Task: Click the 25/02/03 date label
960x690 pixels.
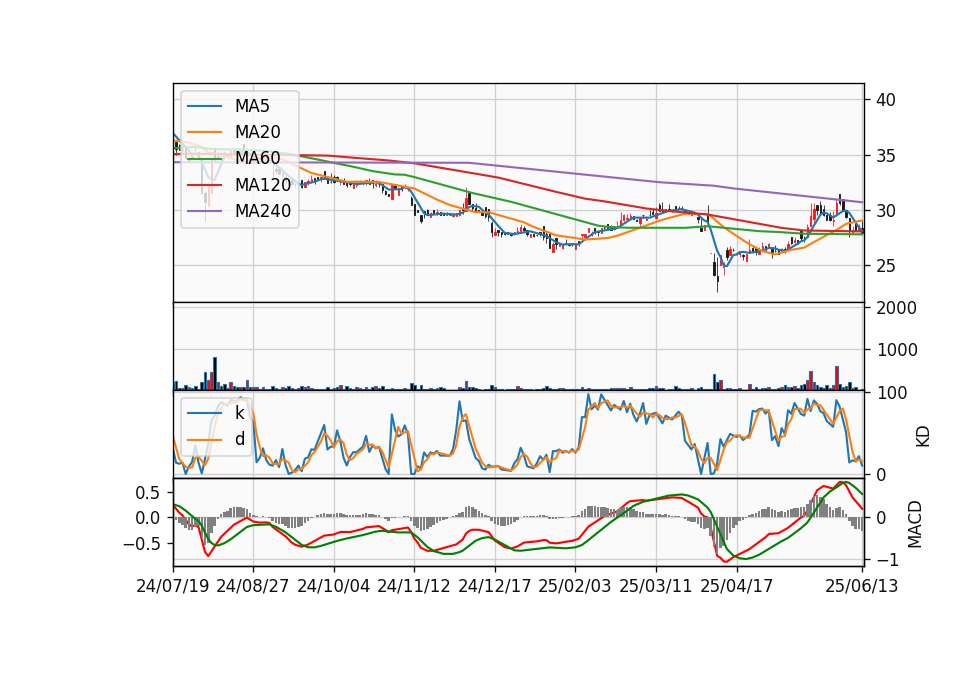Action: [x=575, y=586]
